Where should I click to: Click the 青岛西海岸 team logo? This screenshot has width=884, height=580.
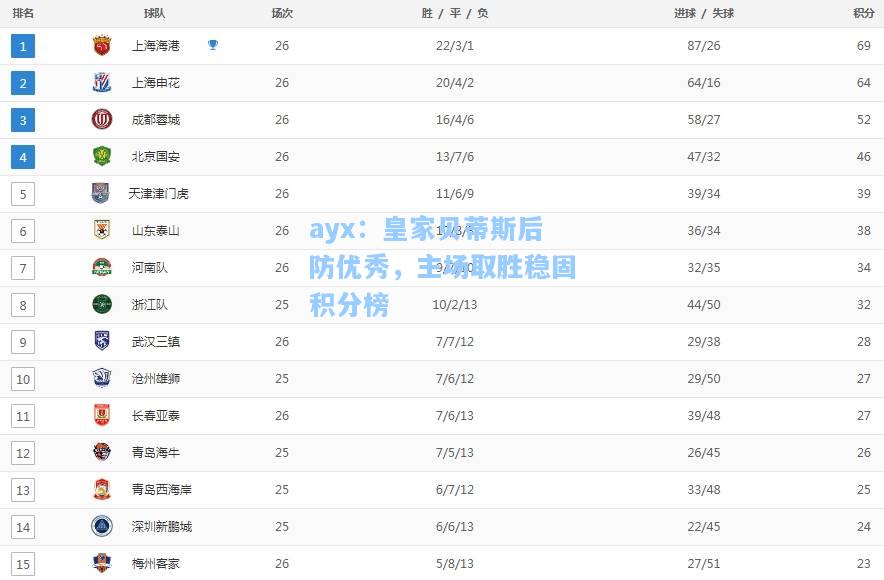point(102,489)
